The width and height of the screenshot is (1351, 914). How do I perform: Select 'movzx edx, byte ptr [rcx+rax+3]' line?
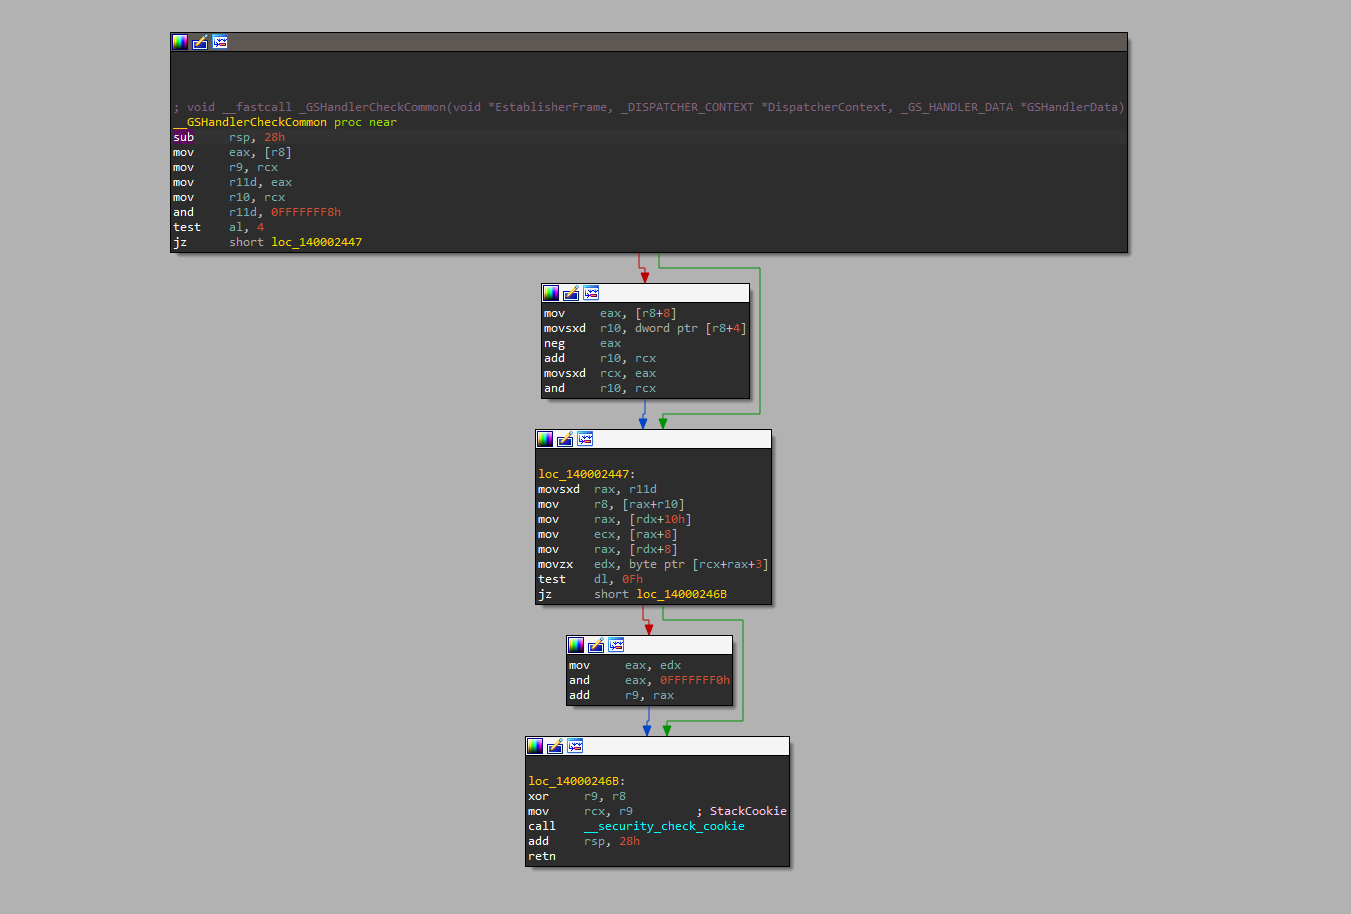click(653, 564)
